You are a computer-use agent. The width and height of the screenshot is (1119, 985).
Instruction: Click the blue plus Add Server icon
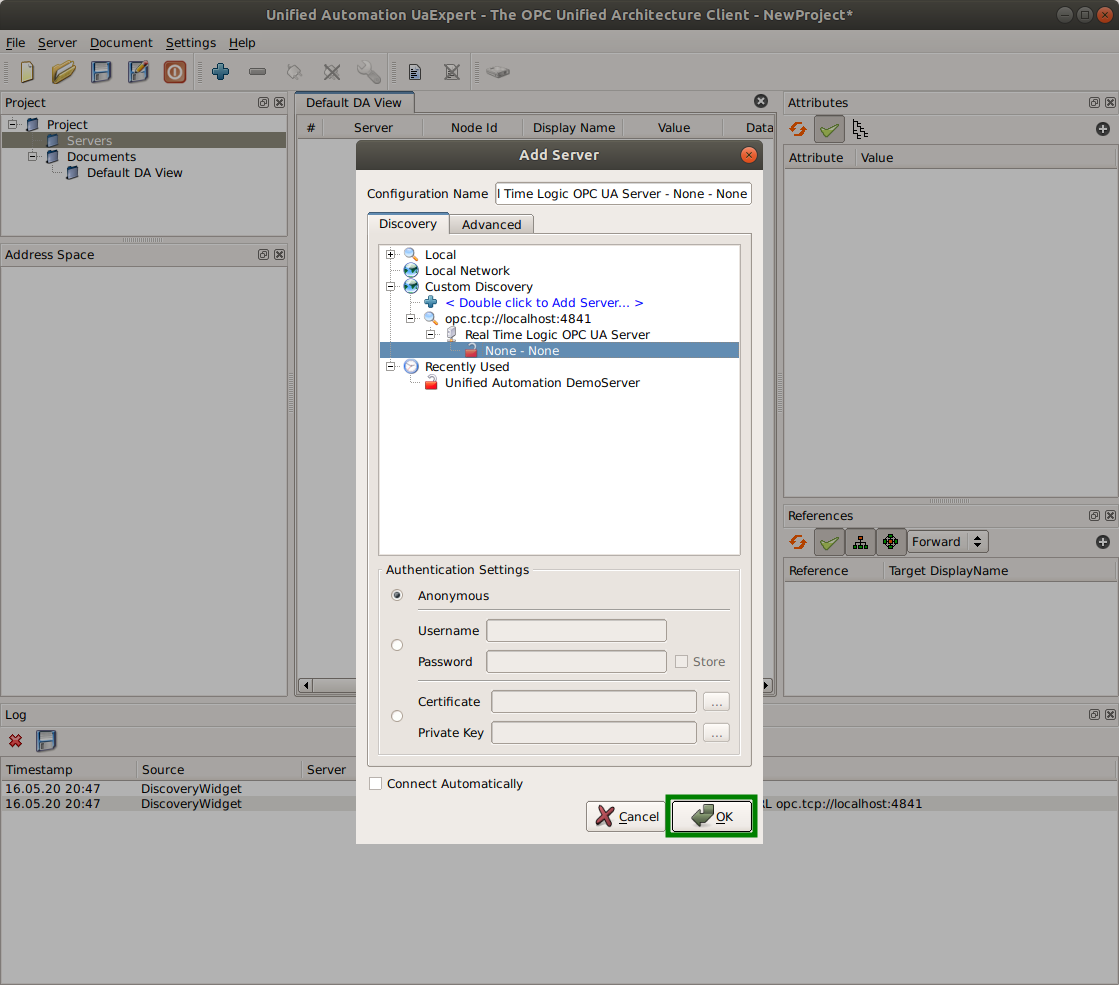pyautogui.click(x=221, y=71)
